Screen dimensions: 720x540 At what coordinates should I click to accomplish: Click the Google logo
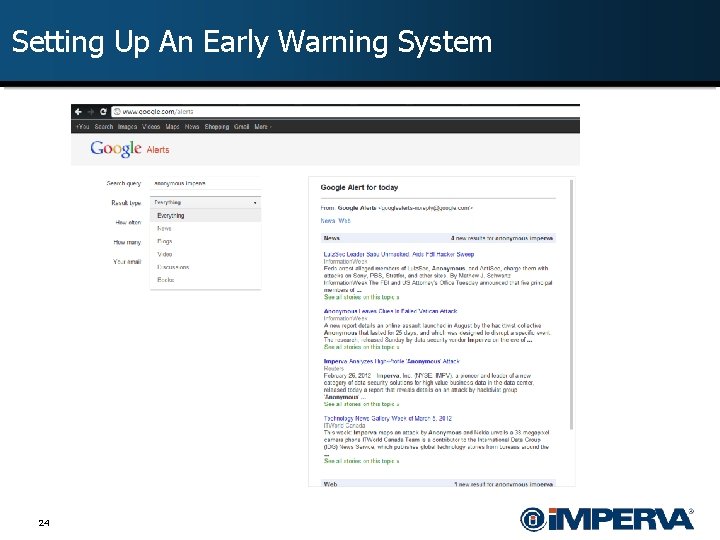click(x=116, y=149)
